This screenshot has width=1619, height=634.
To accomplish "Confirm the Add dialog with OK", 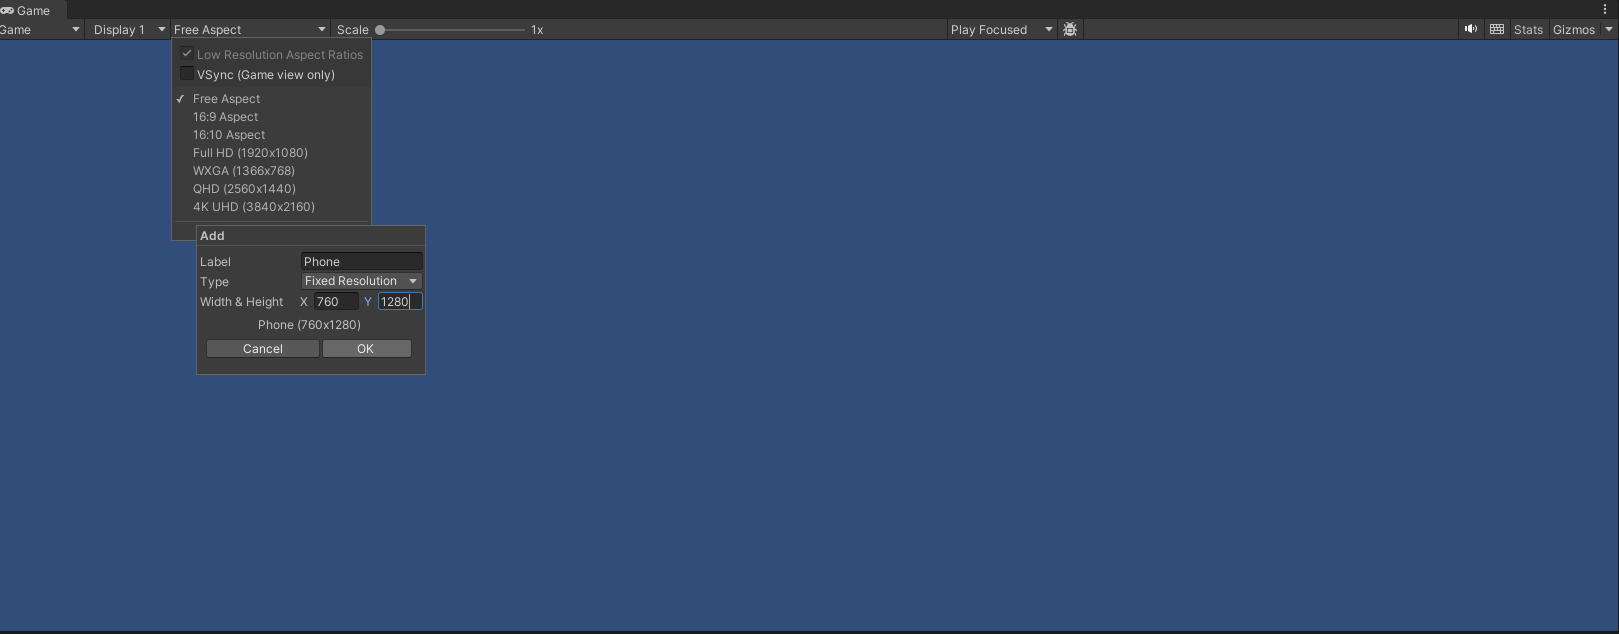I will click(x=366, y=349).
